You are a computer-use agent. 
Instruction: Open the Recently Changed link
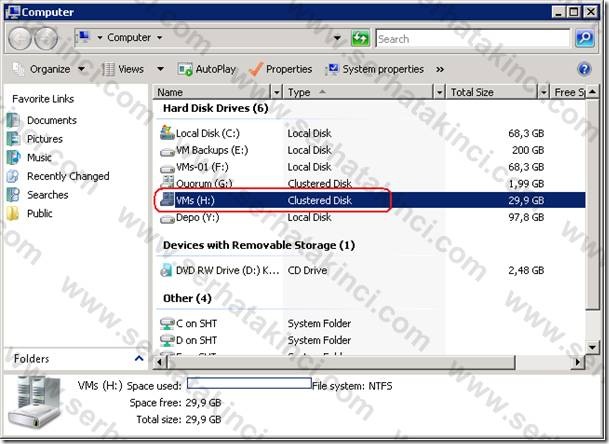click(x=68, y=176)
